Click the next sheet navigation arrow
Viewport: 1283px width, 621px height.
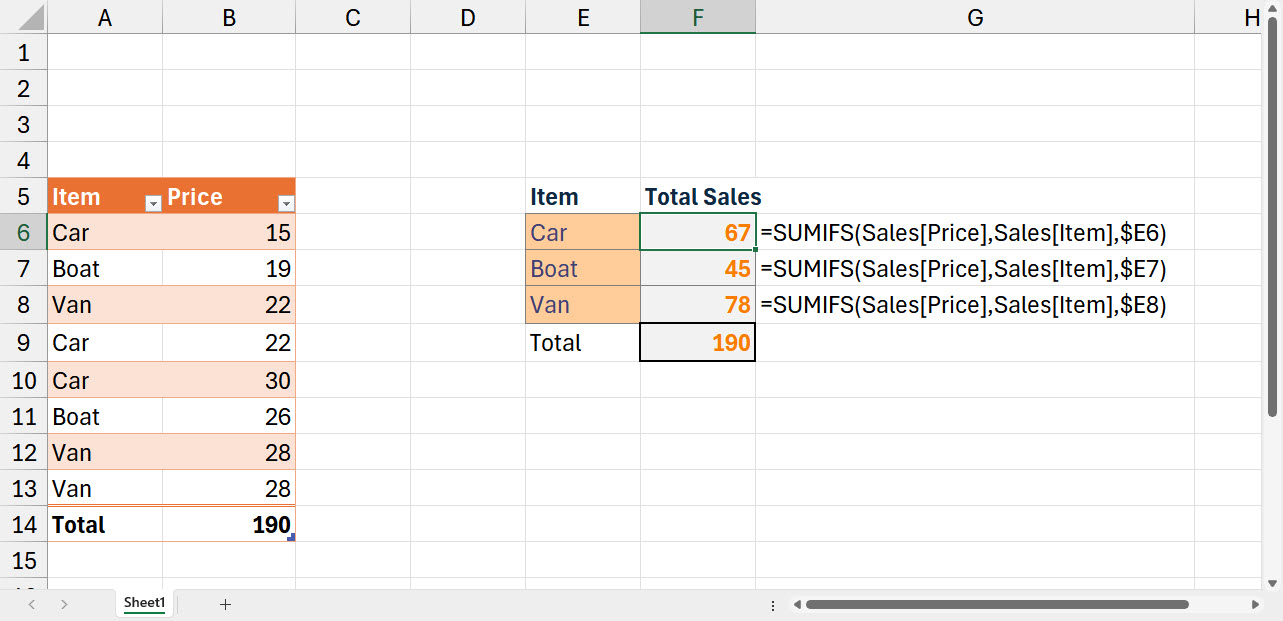pyautogui.click(x=64, y=604)
